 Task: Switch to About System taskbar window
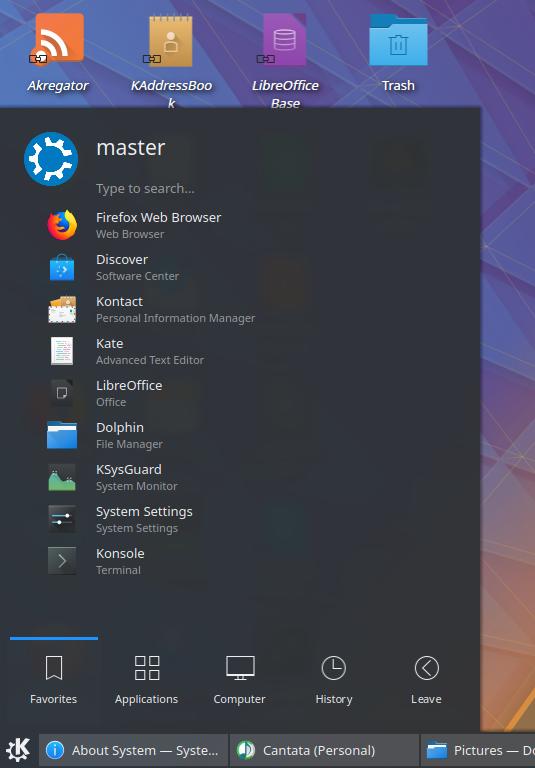click(x=133, y=750)
